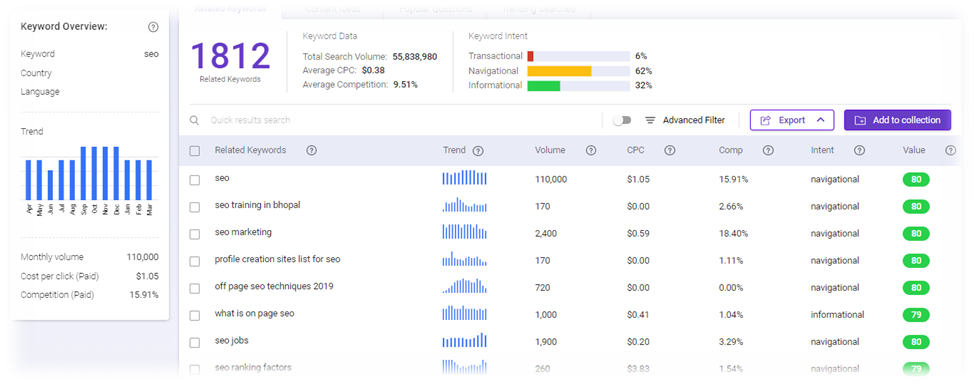Viewport: 974px width, 385px height.
Task: Click CPC value $0.59
Action: [x=638, y=234]
